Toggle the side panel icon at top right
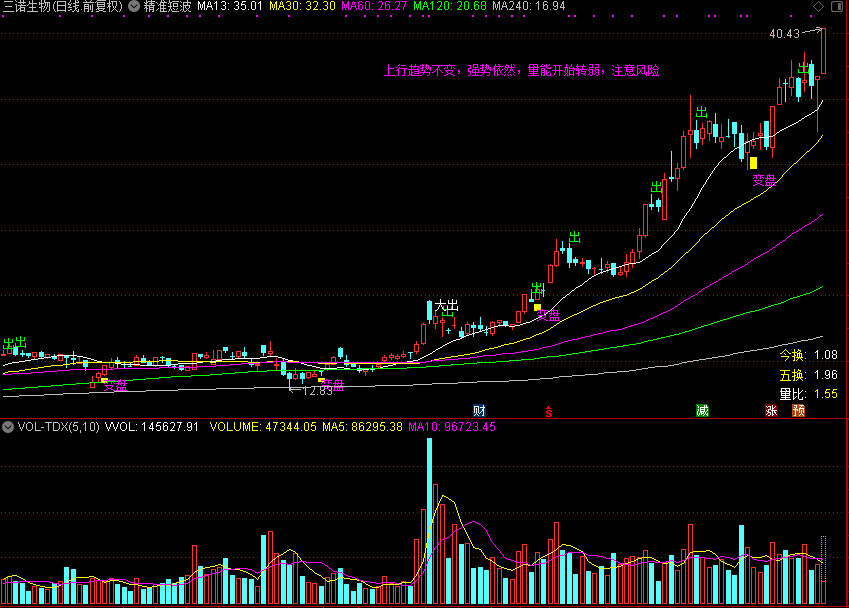Image resolution: width=849 pixels, height=608 pixels. (x=837, y=6)
